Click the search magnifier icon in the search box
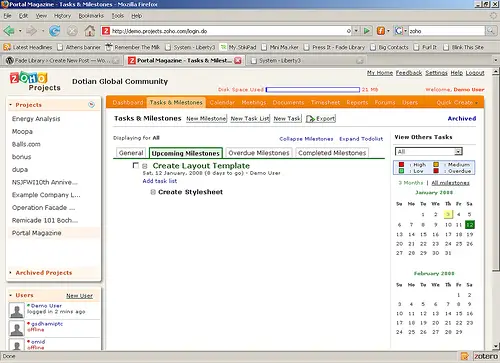500x363 pixels. (x=490, y=31)
